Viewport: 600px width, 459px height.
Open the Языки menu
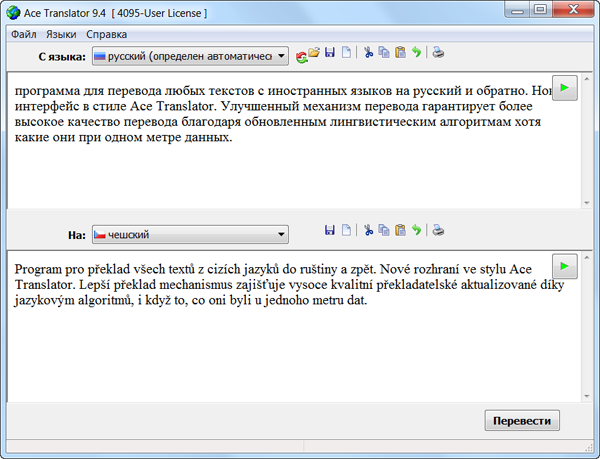pyautogui.click(x=61, y=33)
